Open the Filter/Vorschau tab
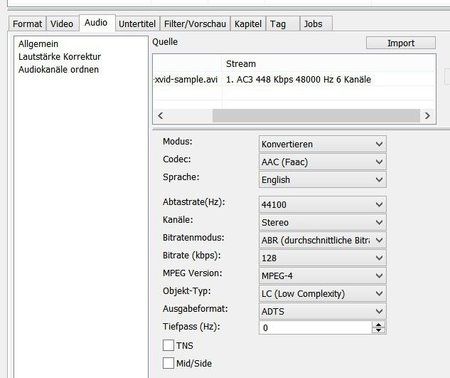Screen dimensions: 450x378 pos(195,24)
